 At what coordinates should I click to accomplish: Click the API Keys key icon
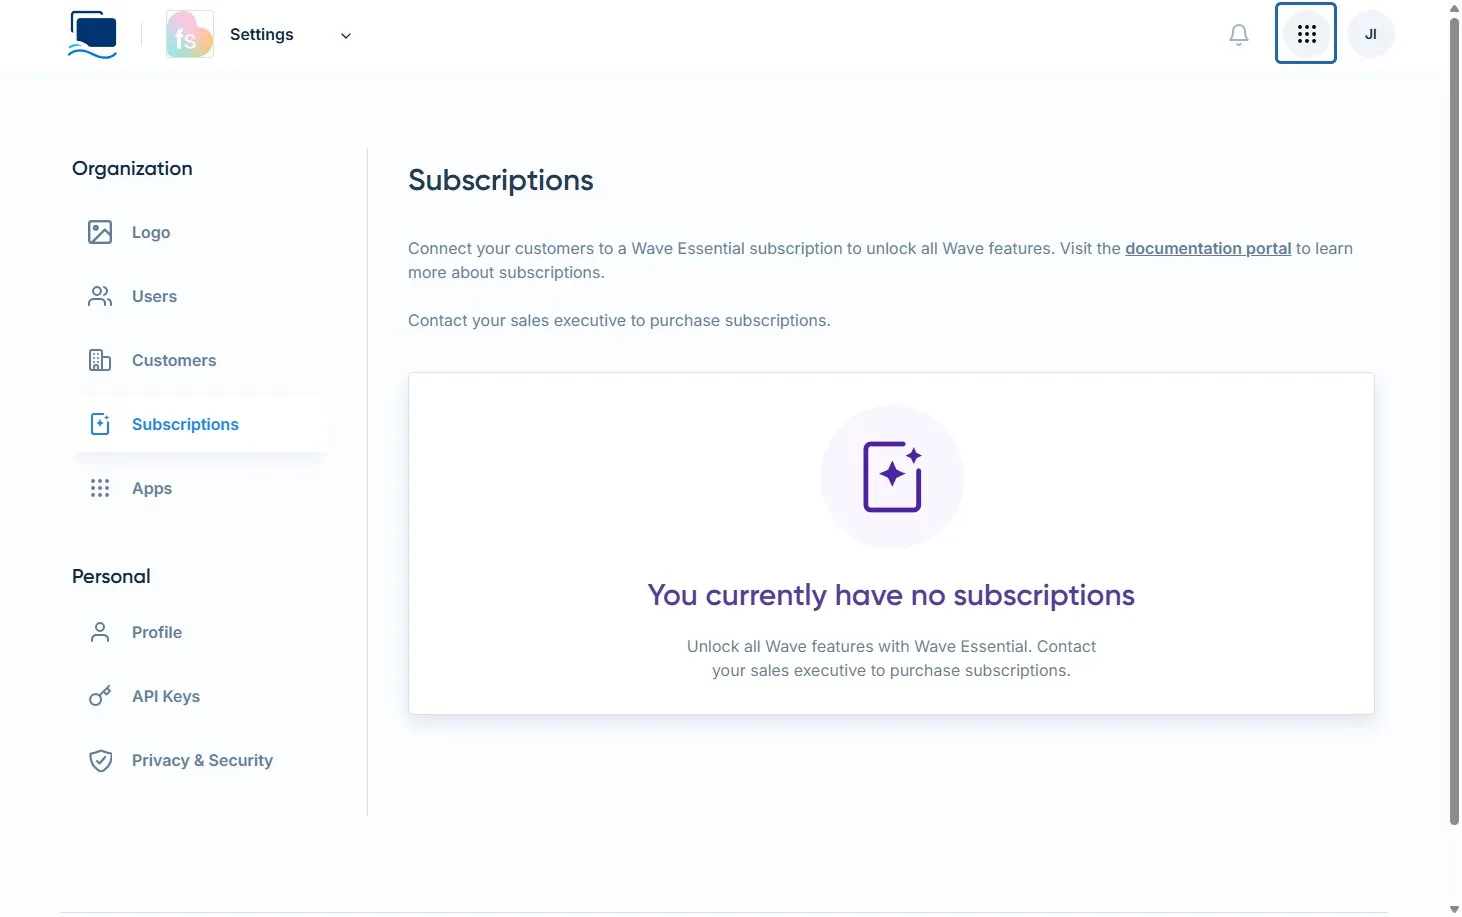click(x=100, y=696)
